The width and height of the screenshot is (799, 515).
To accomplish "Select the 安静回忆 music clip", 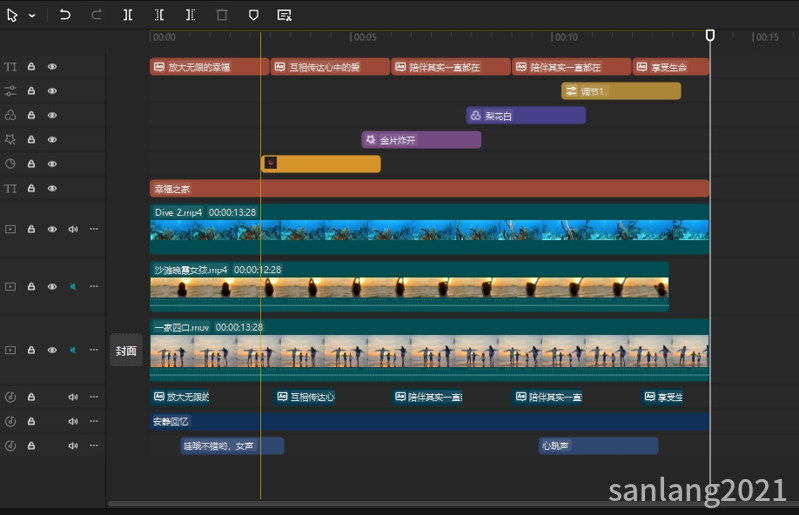I will point(429,421).
